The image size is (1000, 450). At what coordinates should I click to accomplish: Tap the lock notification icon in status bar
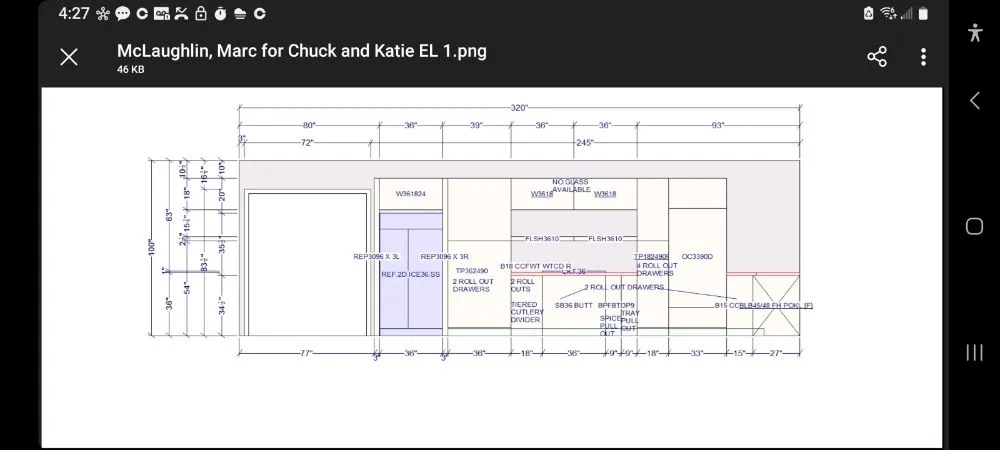[200, 14]
